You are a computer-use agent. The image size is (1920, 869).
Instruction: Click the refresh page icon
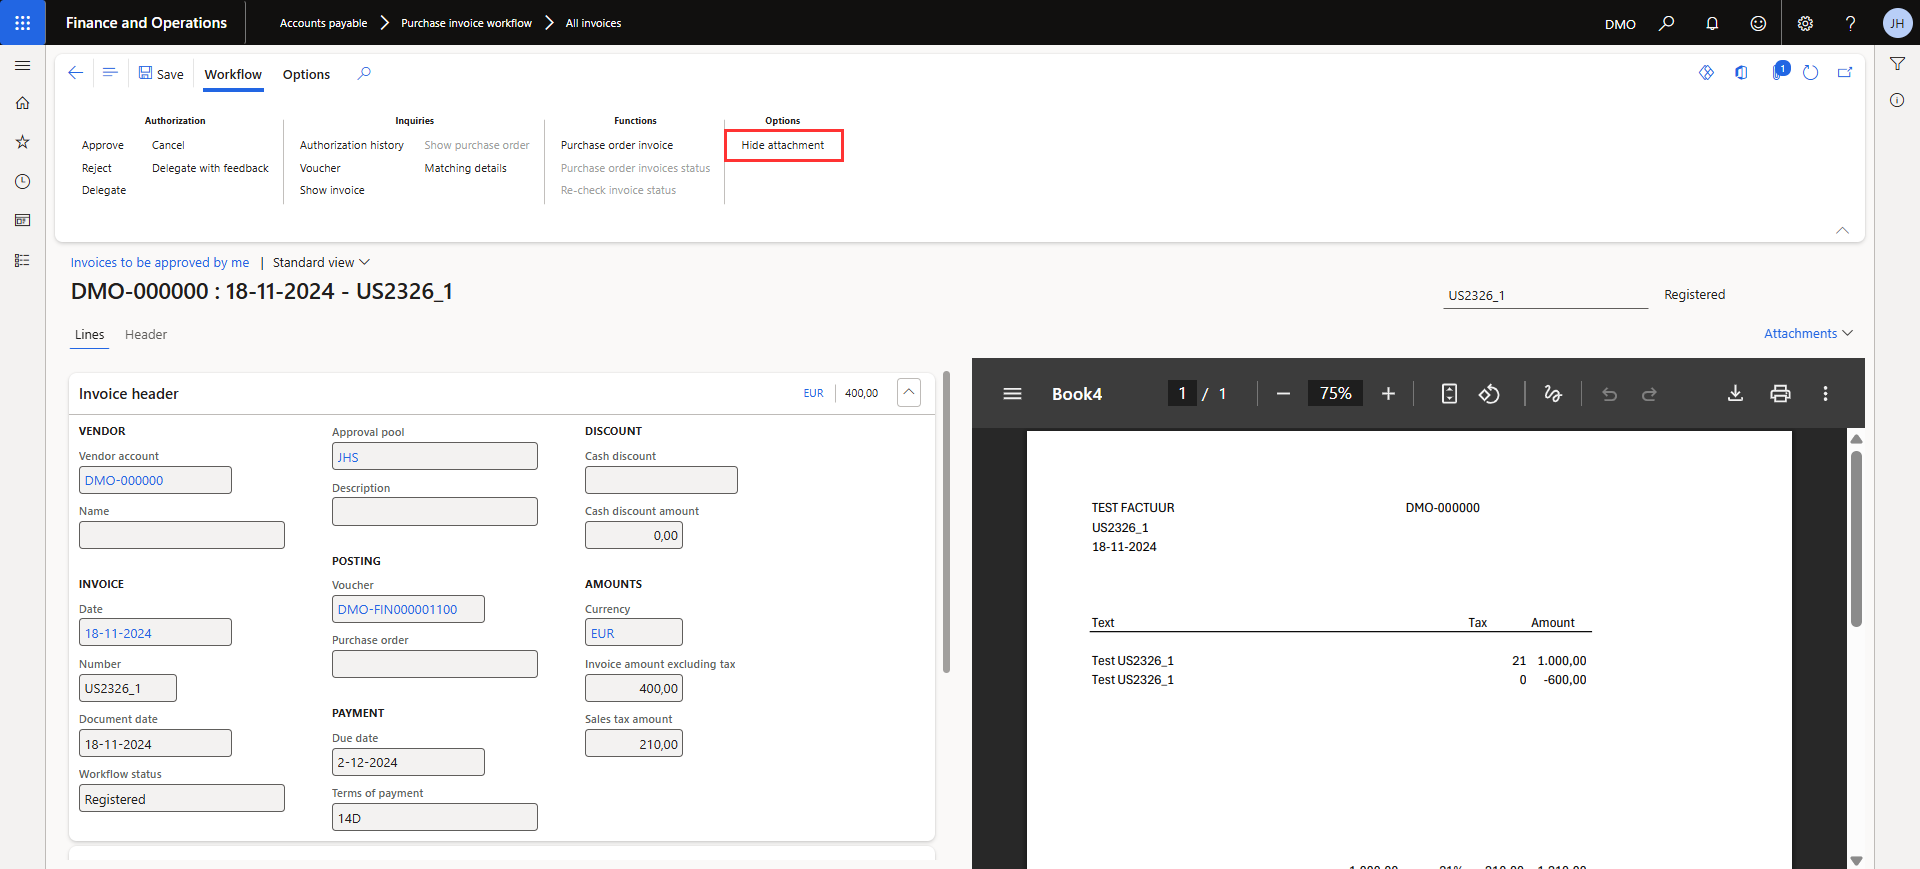tap(1810, 73)
